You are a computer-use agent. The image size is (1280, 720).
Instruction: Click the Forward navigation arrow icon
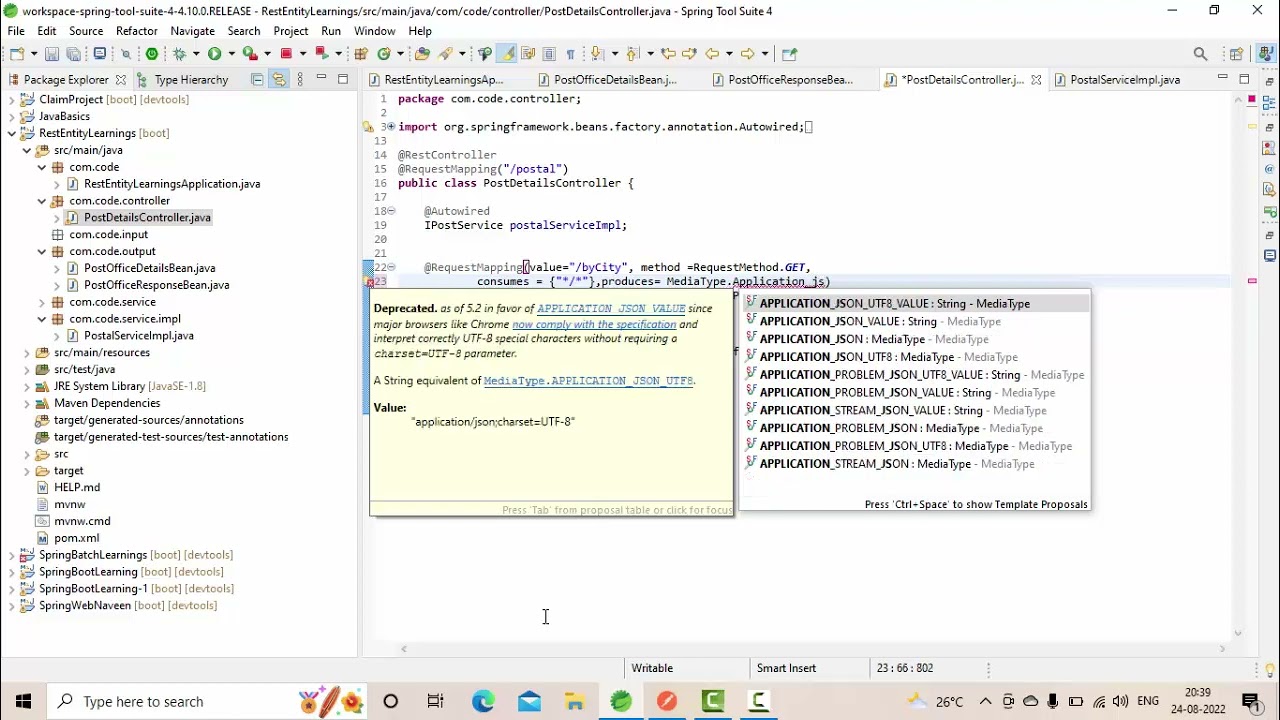point(747,53)
